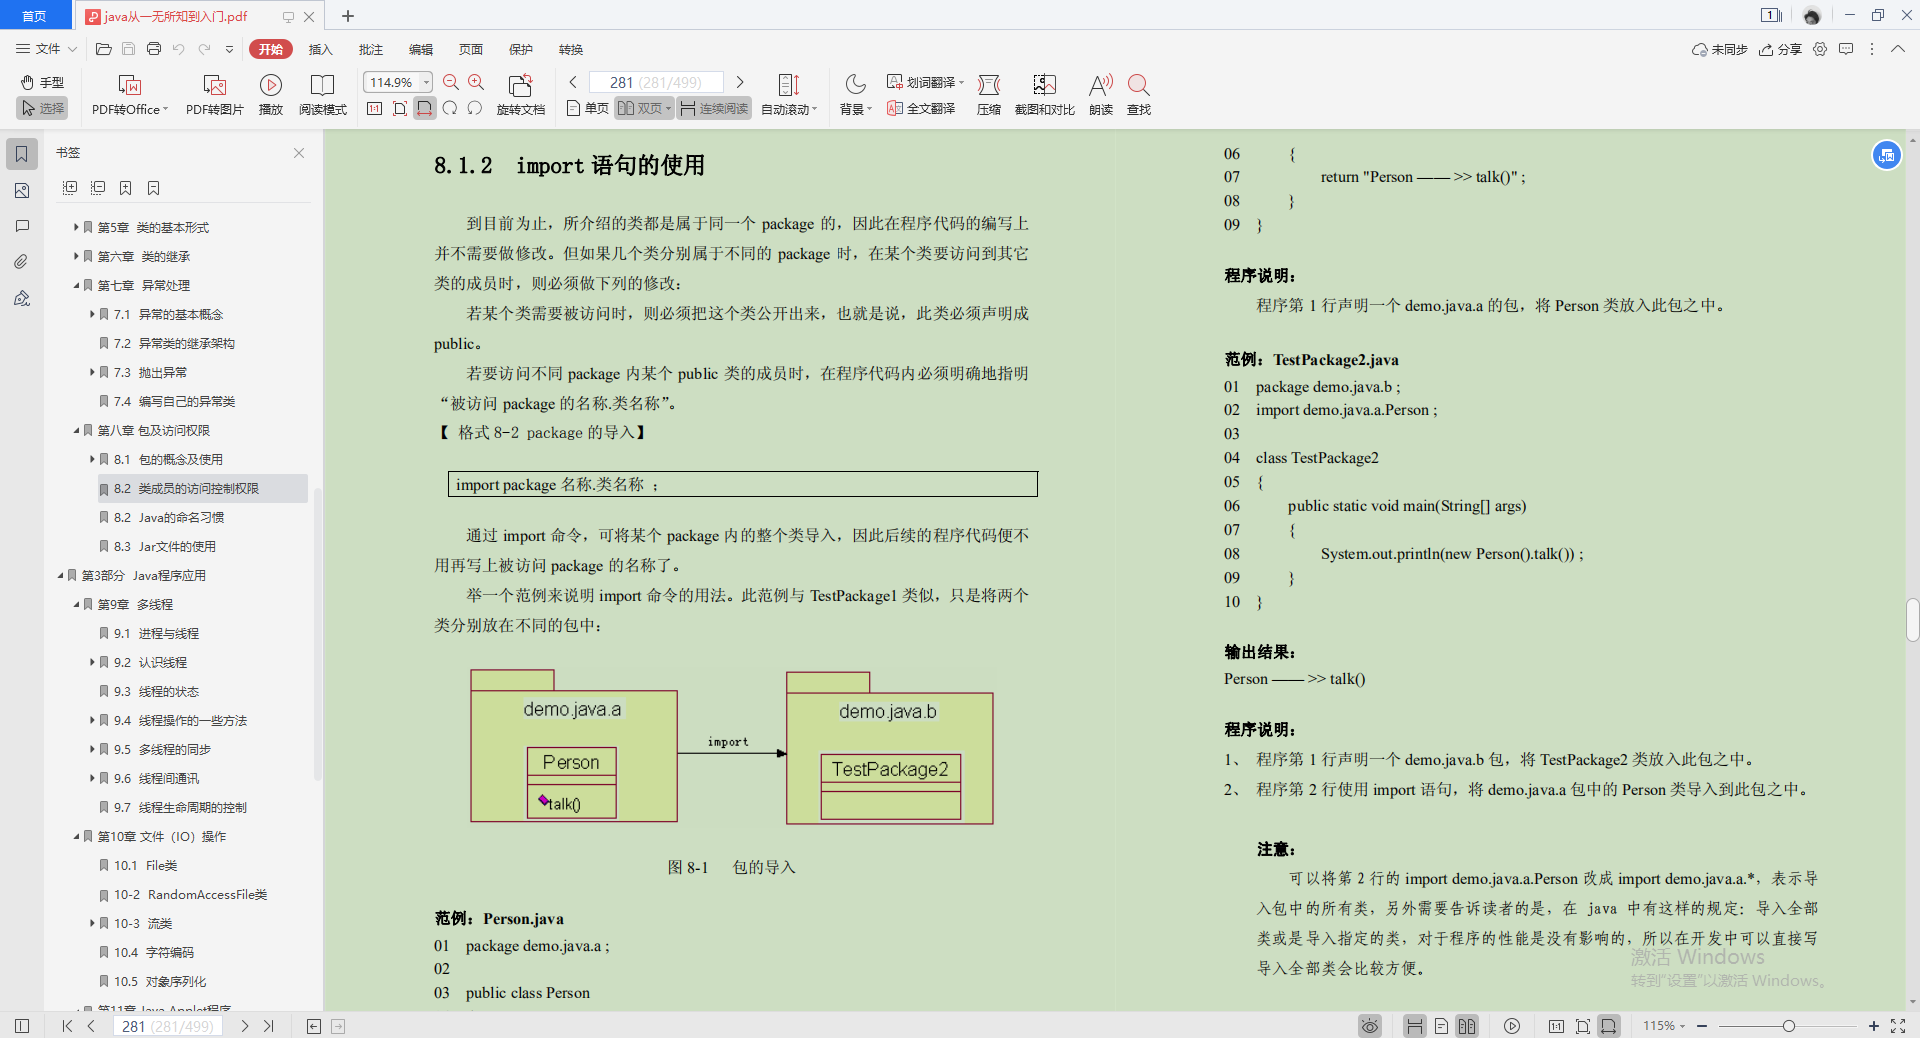Click the 压缩 compress icon
The height and width of the screenshot is (1038, 1920).
989,85
